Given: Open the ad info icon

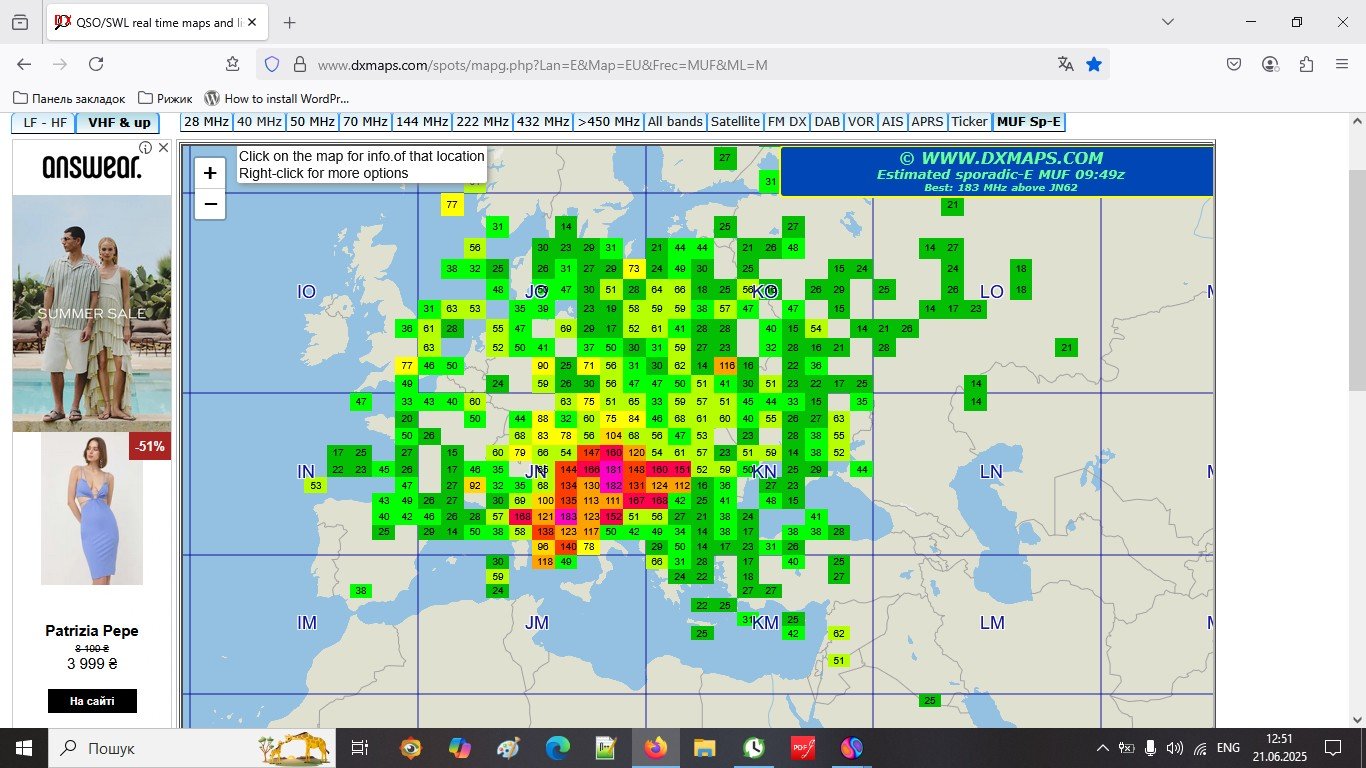Looking at the screenshot, I should pyautogui.click(x=146, y=148).
